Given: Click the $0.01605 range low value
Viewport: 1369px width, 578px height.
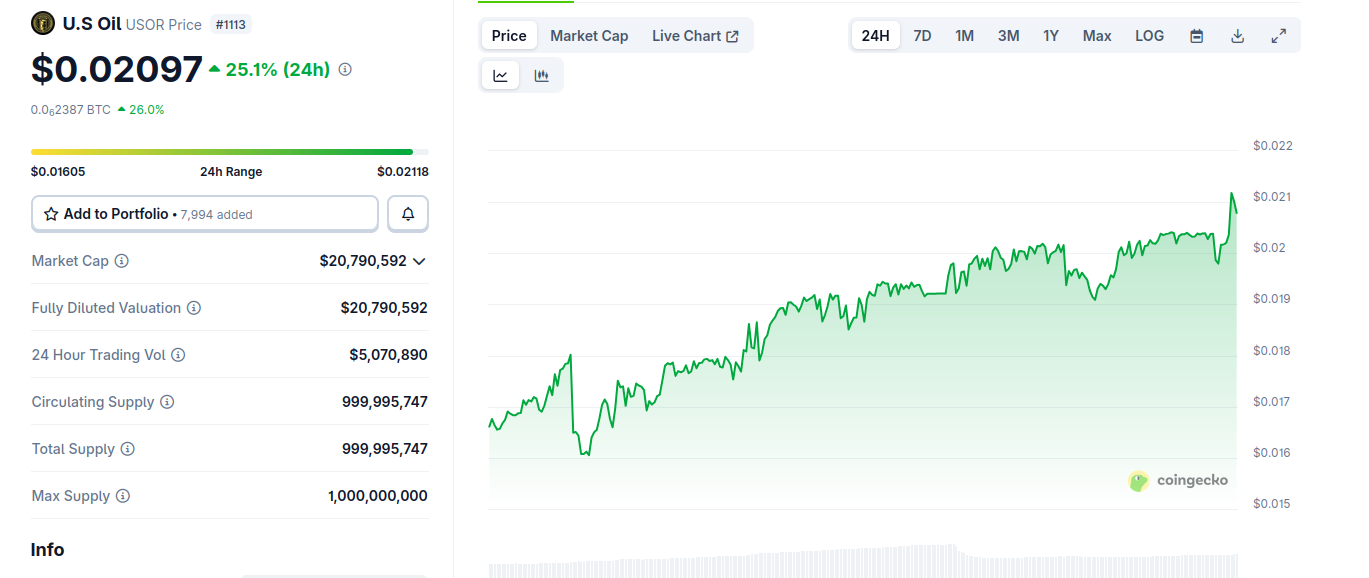Looking at the screenshot, I should [58, 171].
